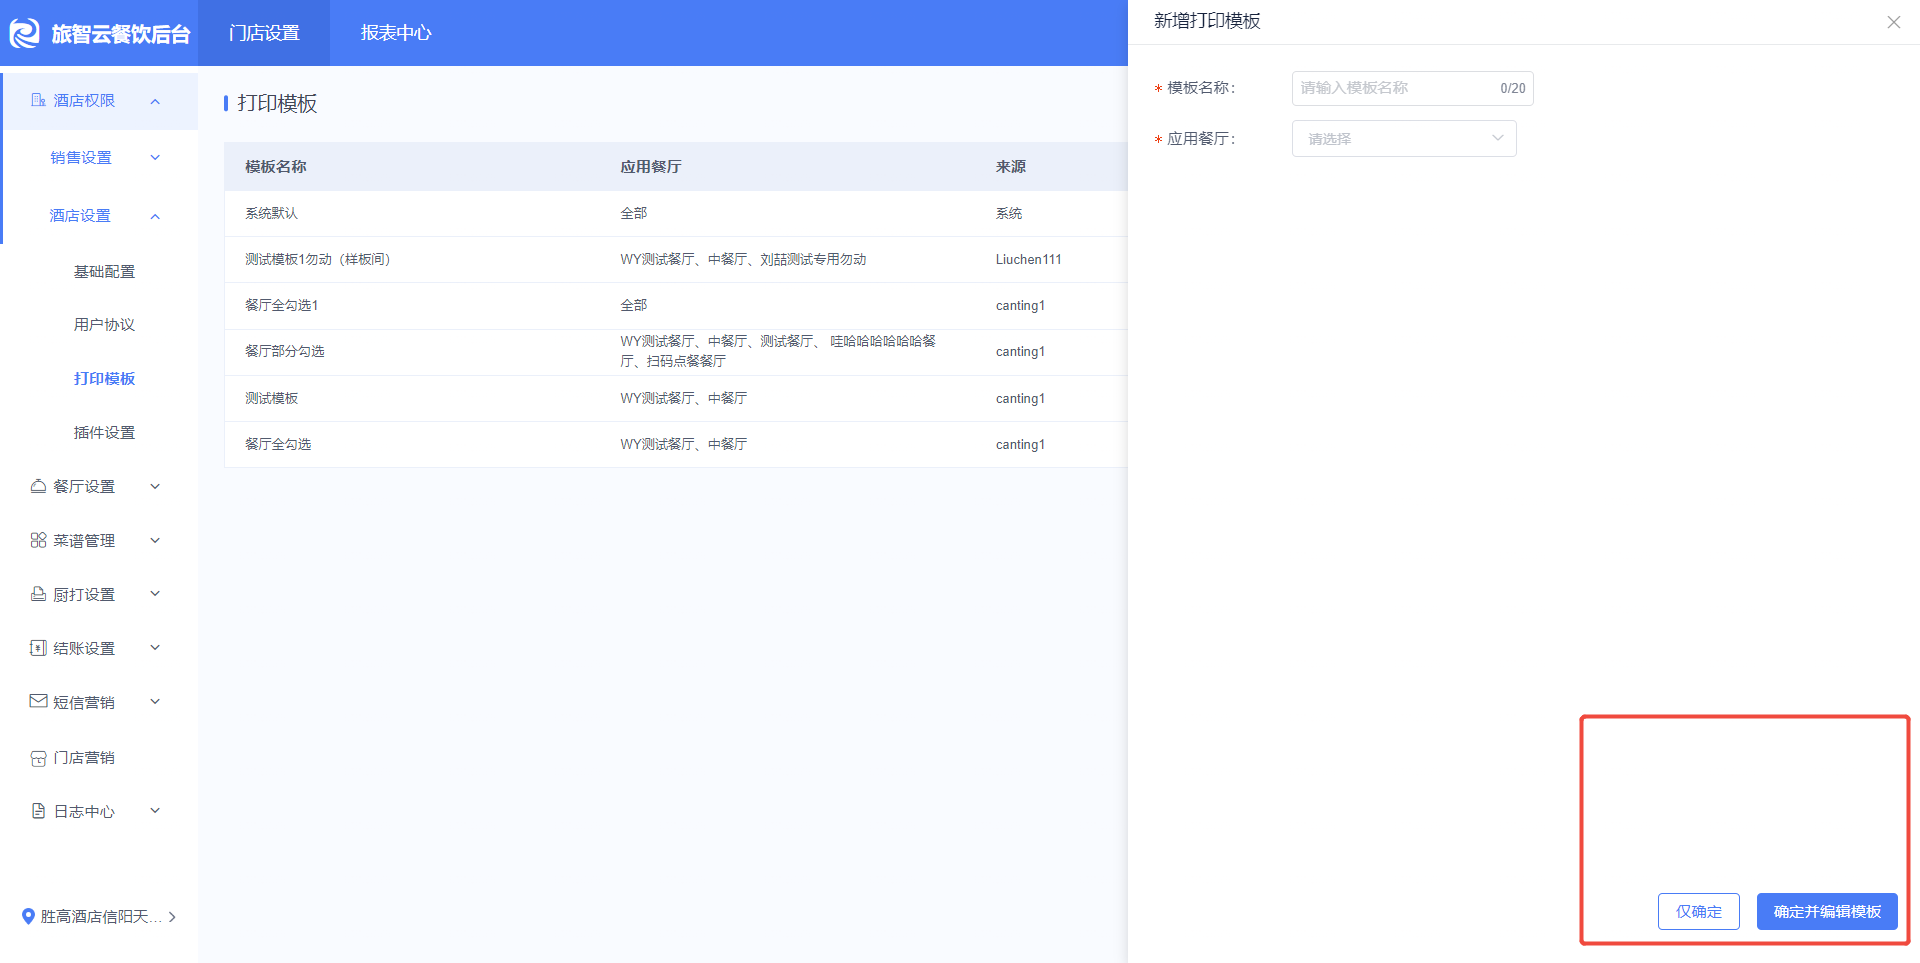The height and width of the screenshot is (963, 1920).
Task: Click the 菜谱管理 grid icon
Action: tap(38, 540)
